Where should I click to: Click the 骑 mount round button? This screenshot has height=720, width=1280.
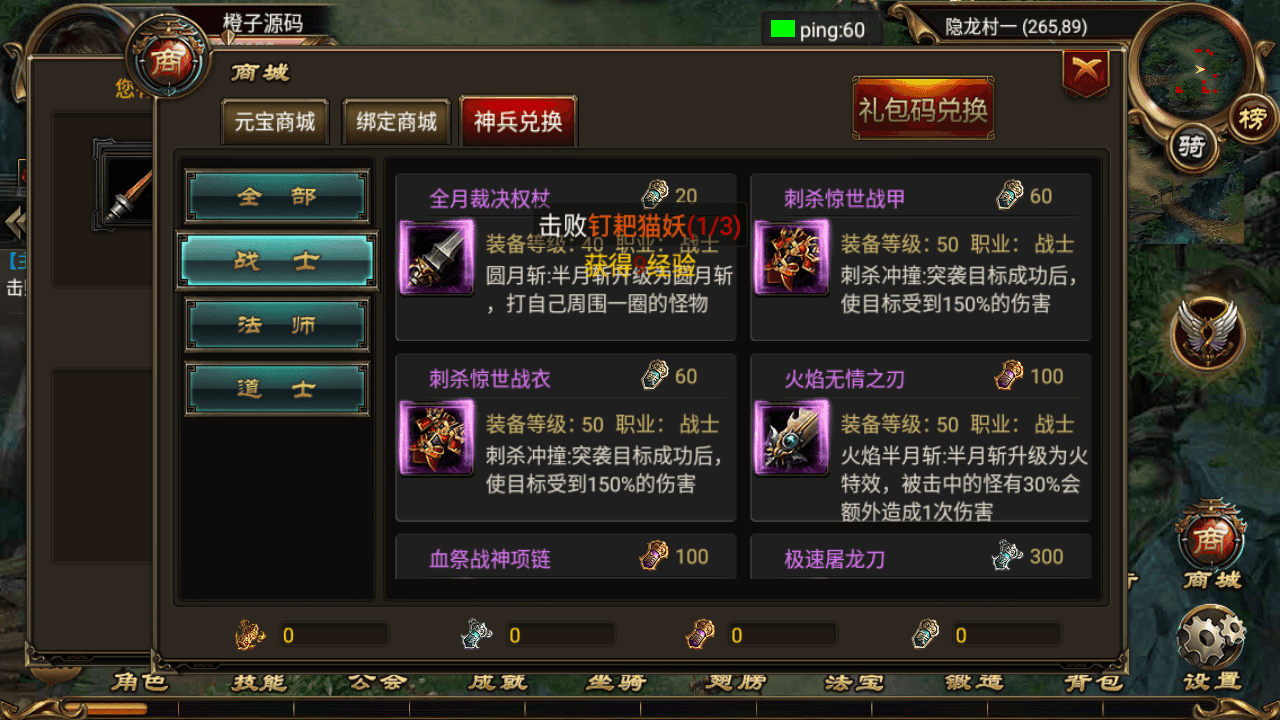[1192, 148]
